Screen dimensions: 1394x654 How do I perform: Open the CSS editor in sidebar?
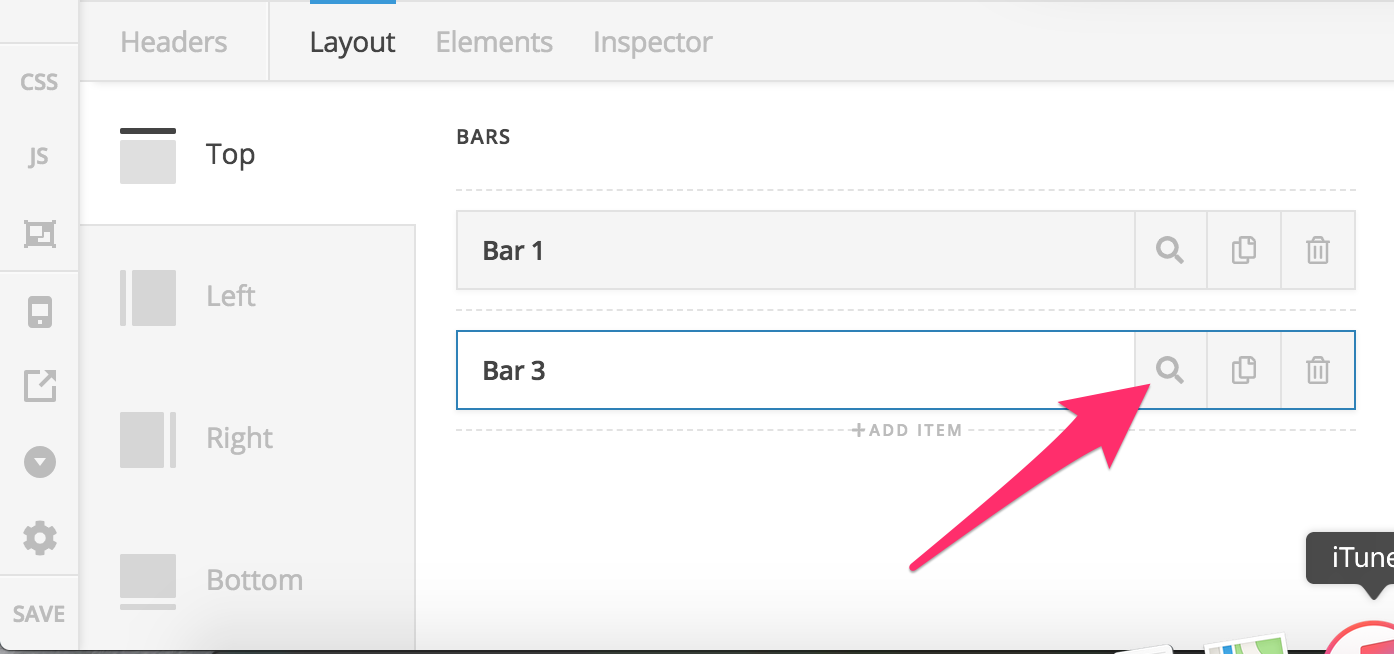point(39,82)
